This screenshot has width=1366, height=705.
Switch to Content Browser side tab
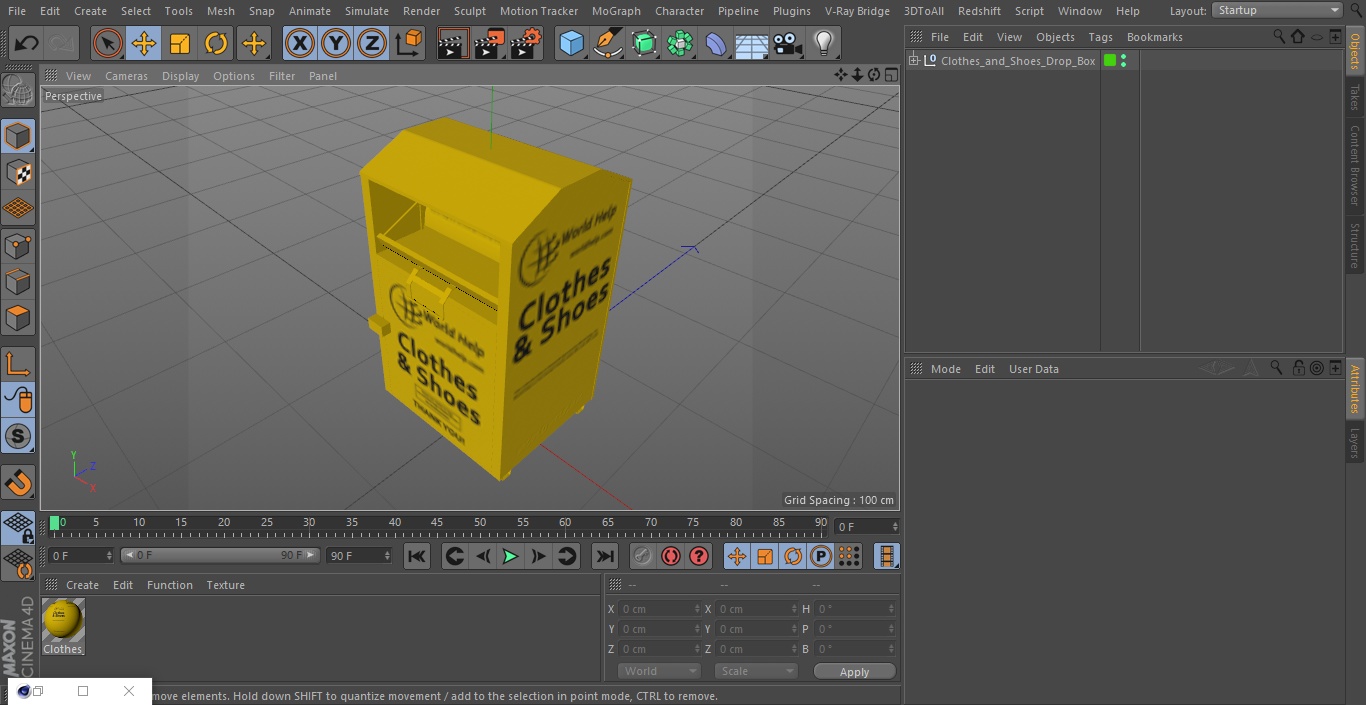1355,165
